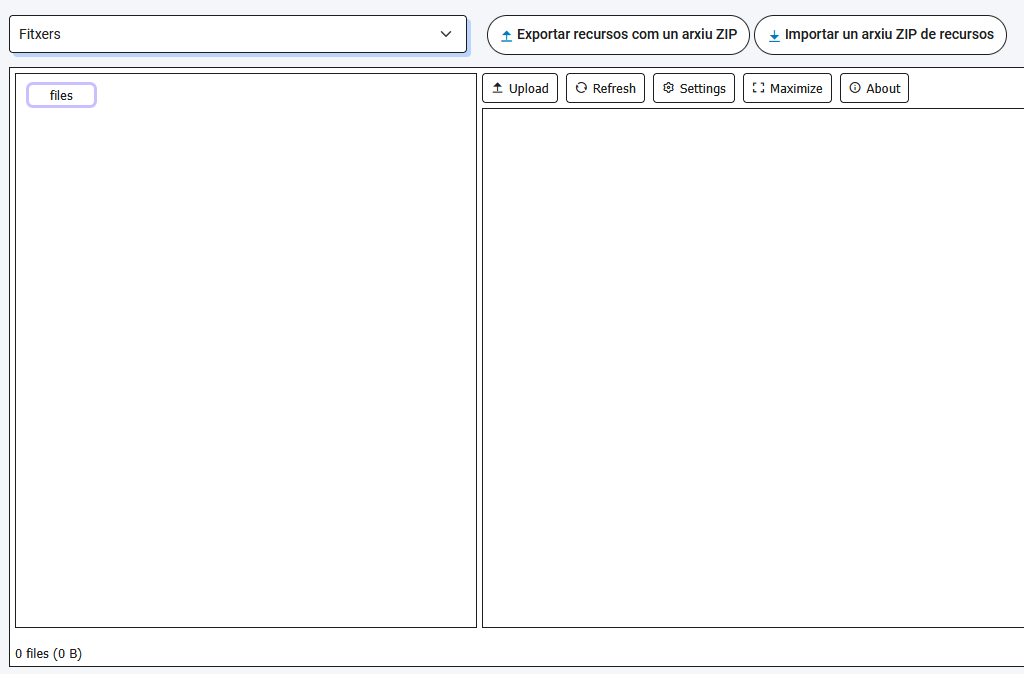Click the Maximize text label
This screenshot has height=674, width=1024.
click(796, 88)
